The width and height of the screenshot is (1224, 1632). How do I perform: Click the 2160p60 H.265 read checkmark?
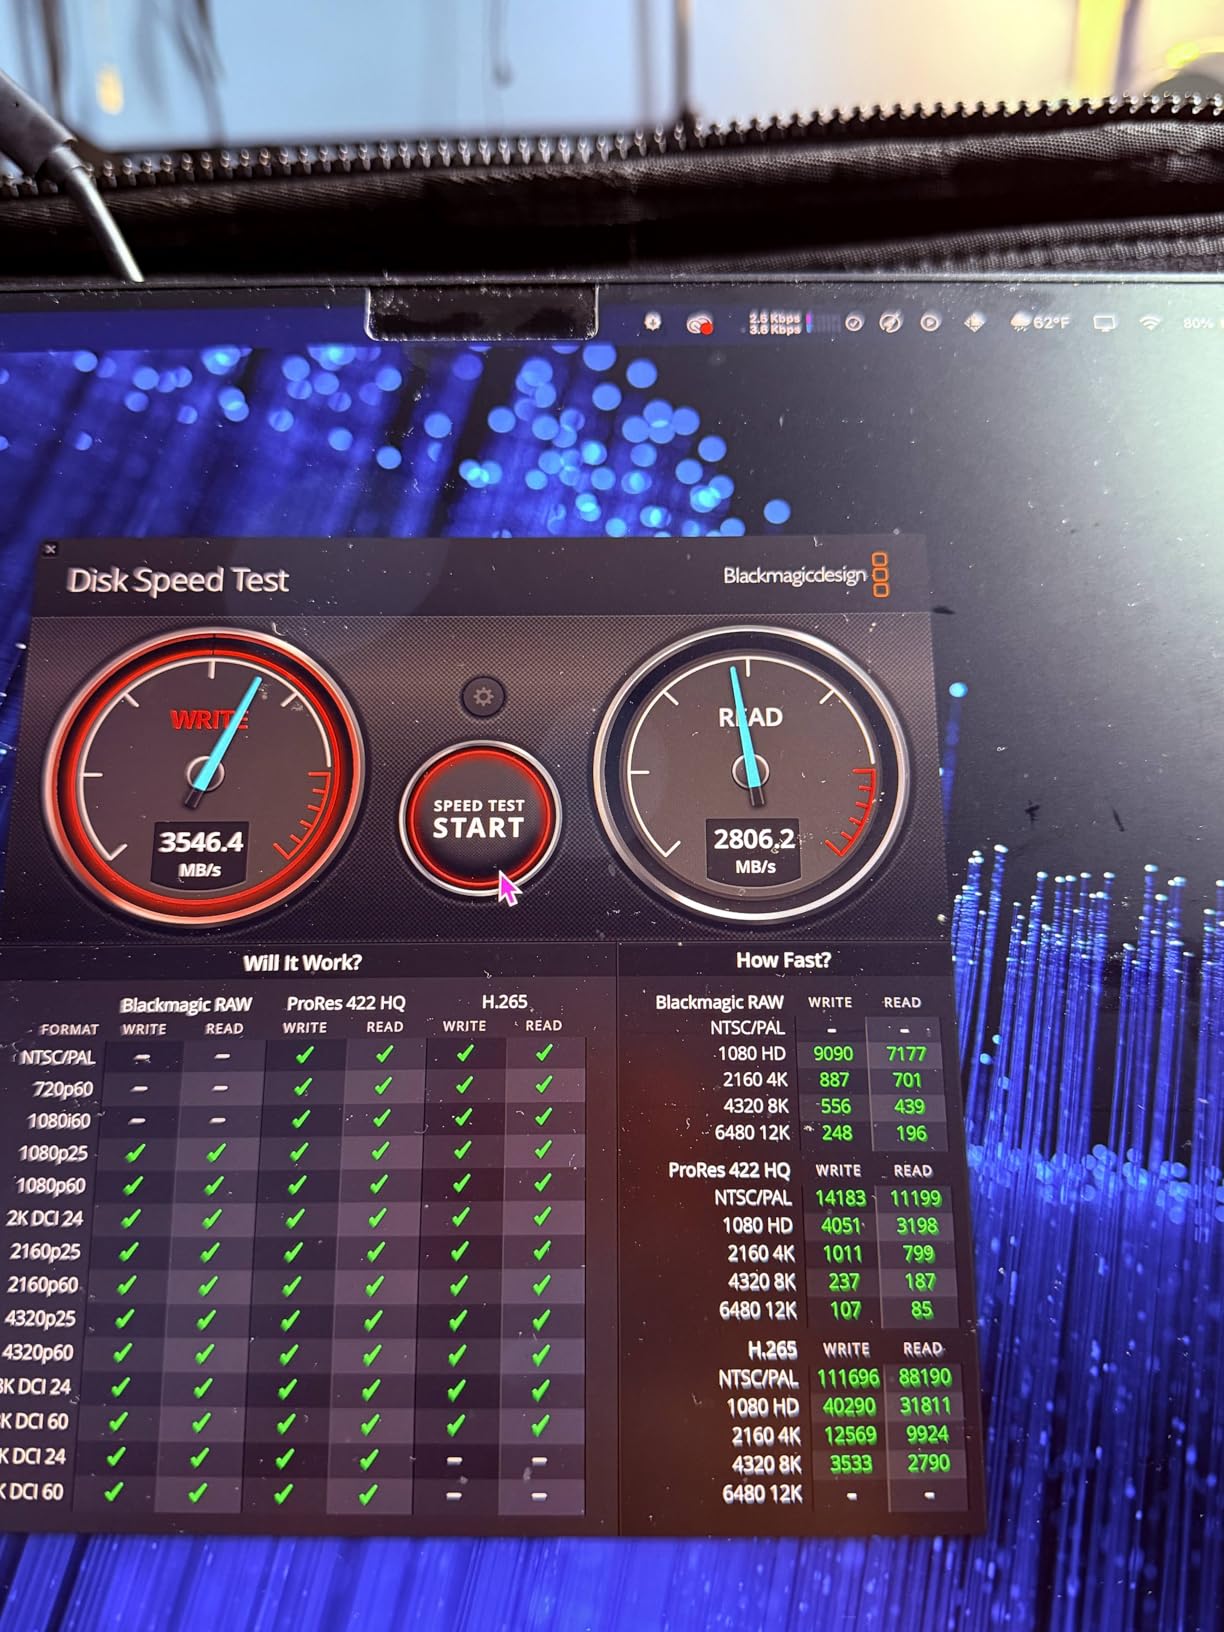pyautogui.click(x=541, y=1283)
